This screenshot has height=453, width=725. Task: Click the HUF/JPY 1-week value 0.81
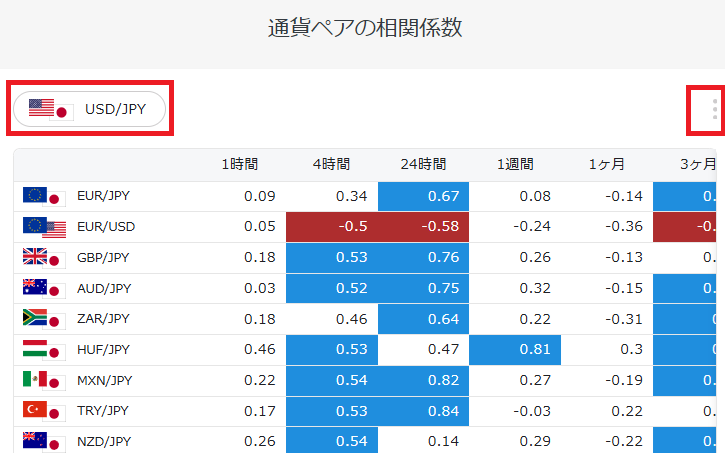(515, 350)
